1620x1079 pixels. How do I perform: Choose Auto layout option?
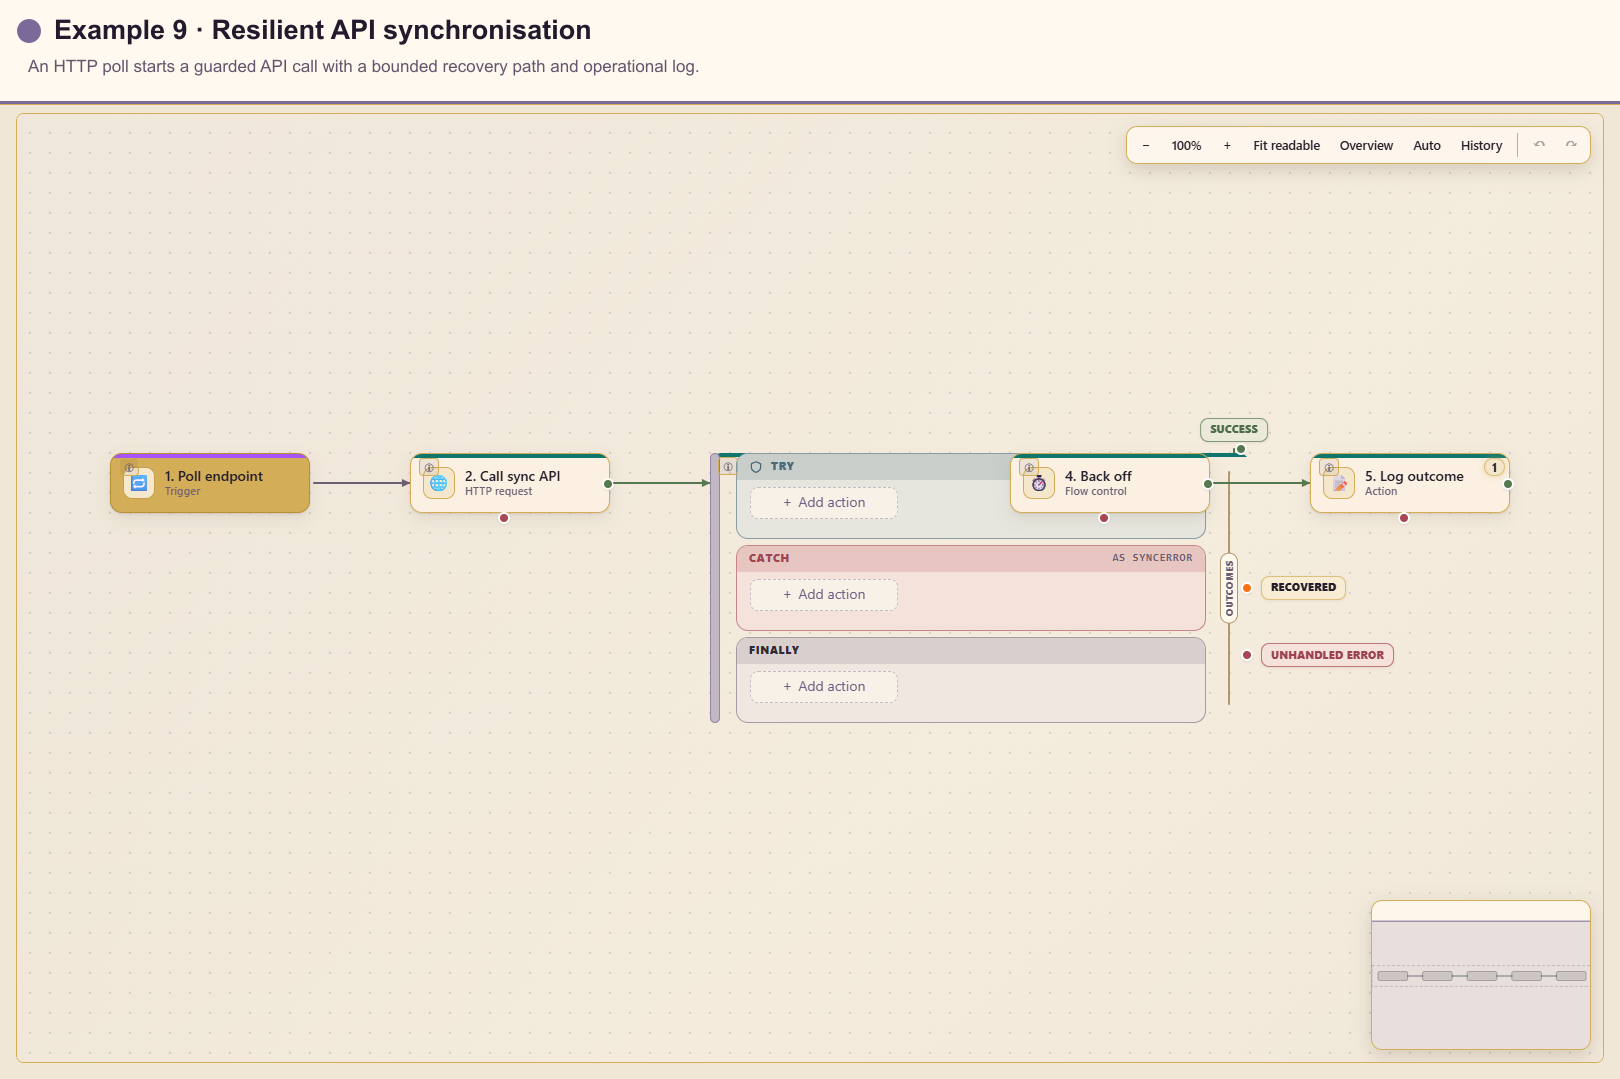pos(1427,146)
